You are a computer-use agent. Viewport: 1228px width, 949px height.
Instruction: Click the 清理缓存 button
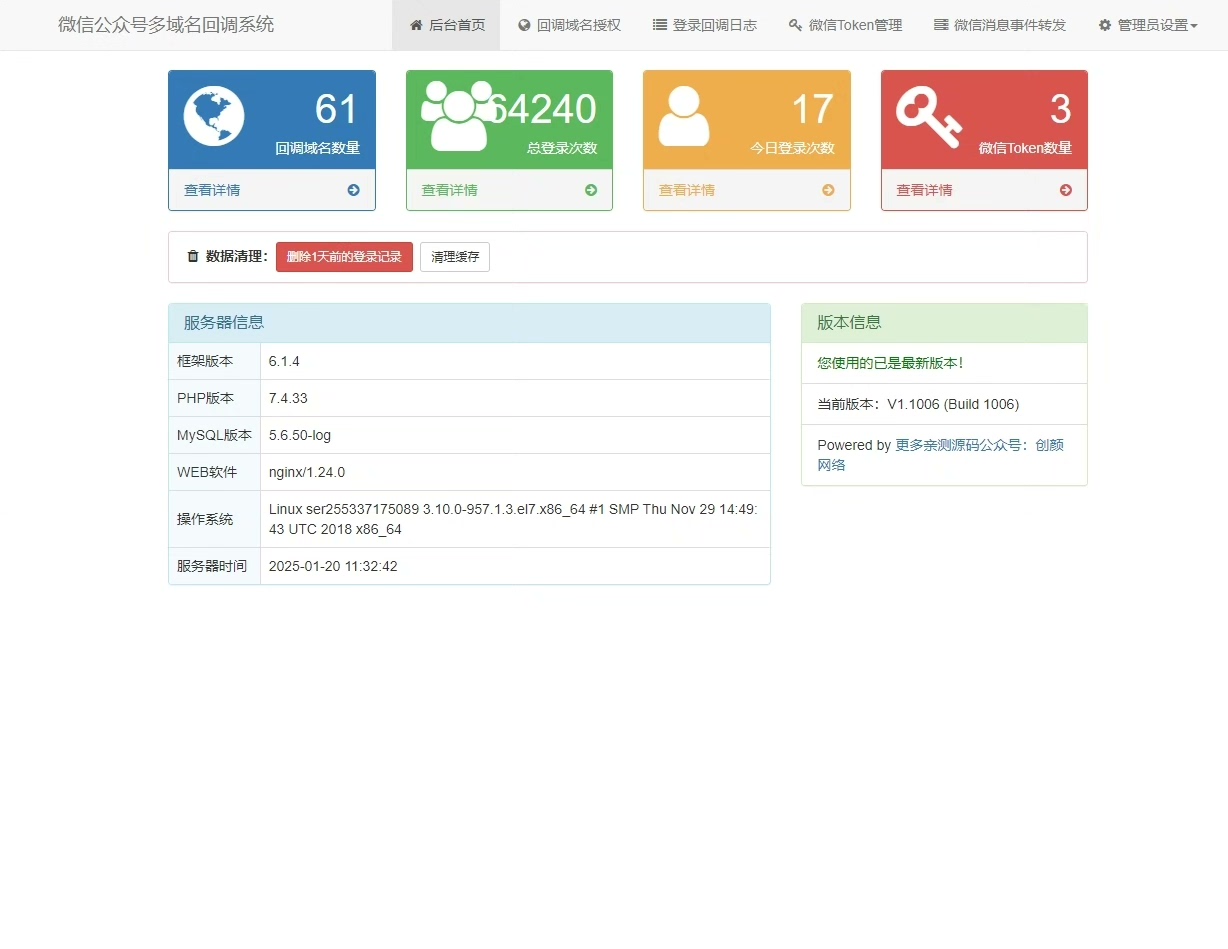455,257
